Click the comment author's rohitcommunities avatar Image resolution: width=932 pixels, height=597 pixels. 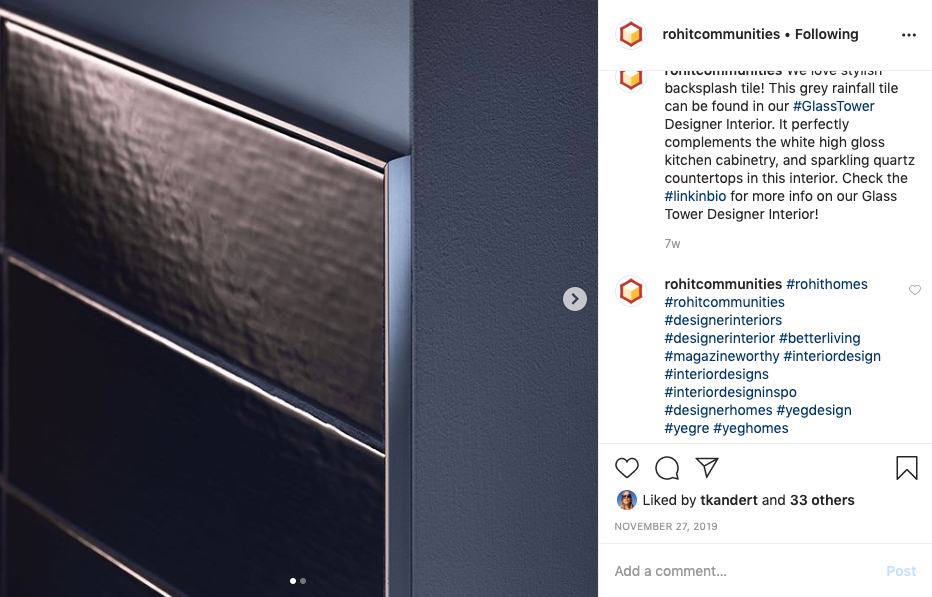pos(631,291)
